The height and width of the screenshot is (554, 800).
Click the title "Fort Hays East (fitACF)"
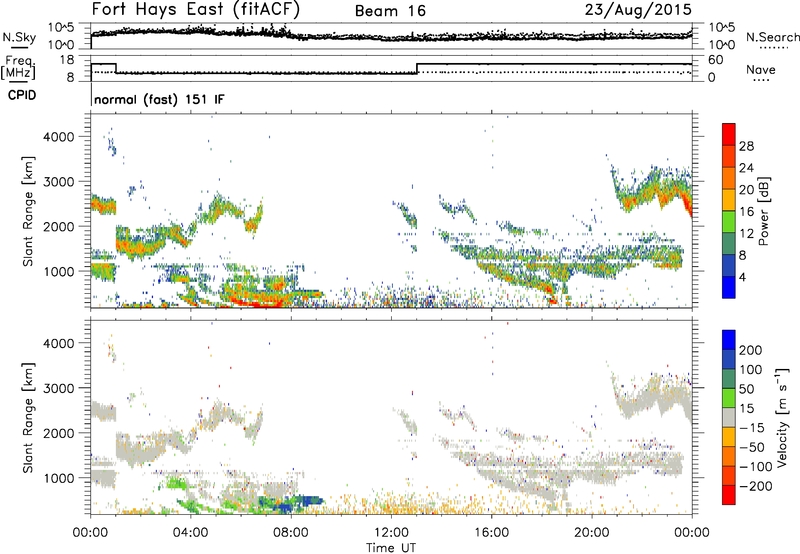click(x=195, y=9)
